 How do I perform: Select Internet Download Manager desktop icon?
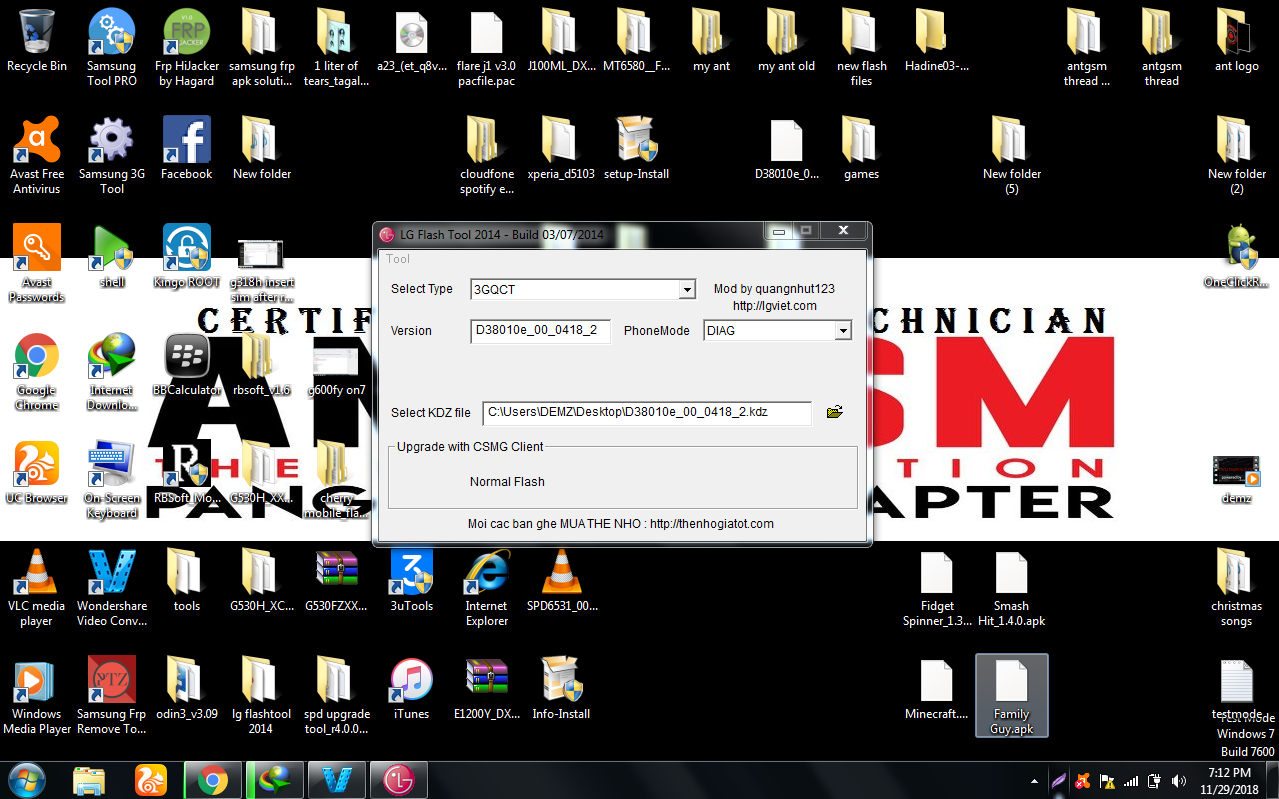(112, 371)
